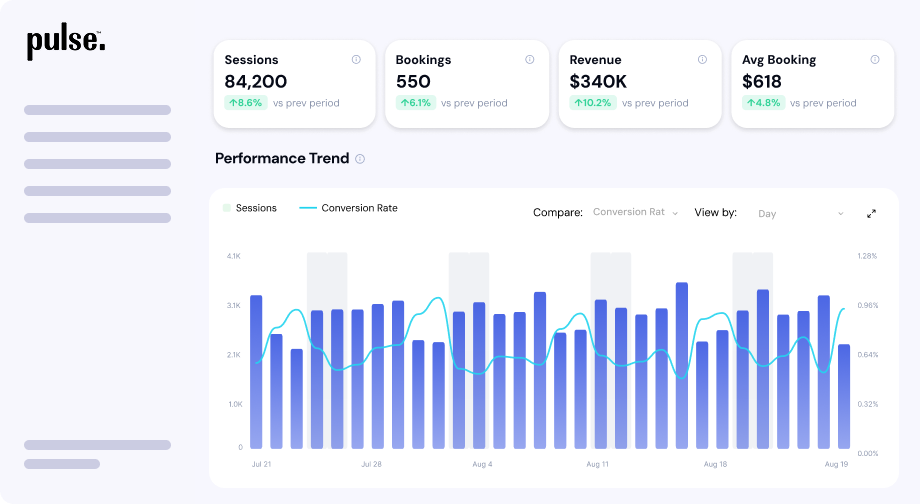Click the 6.1% change badge
The width and height of the screenshot is (920, 504).
pyautogui.click(x=415, y=103)
